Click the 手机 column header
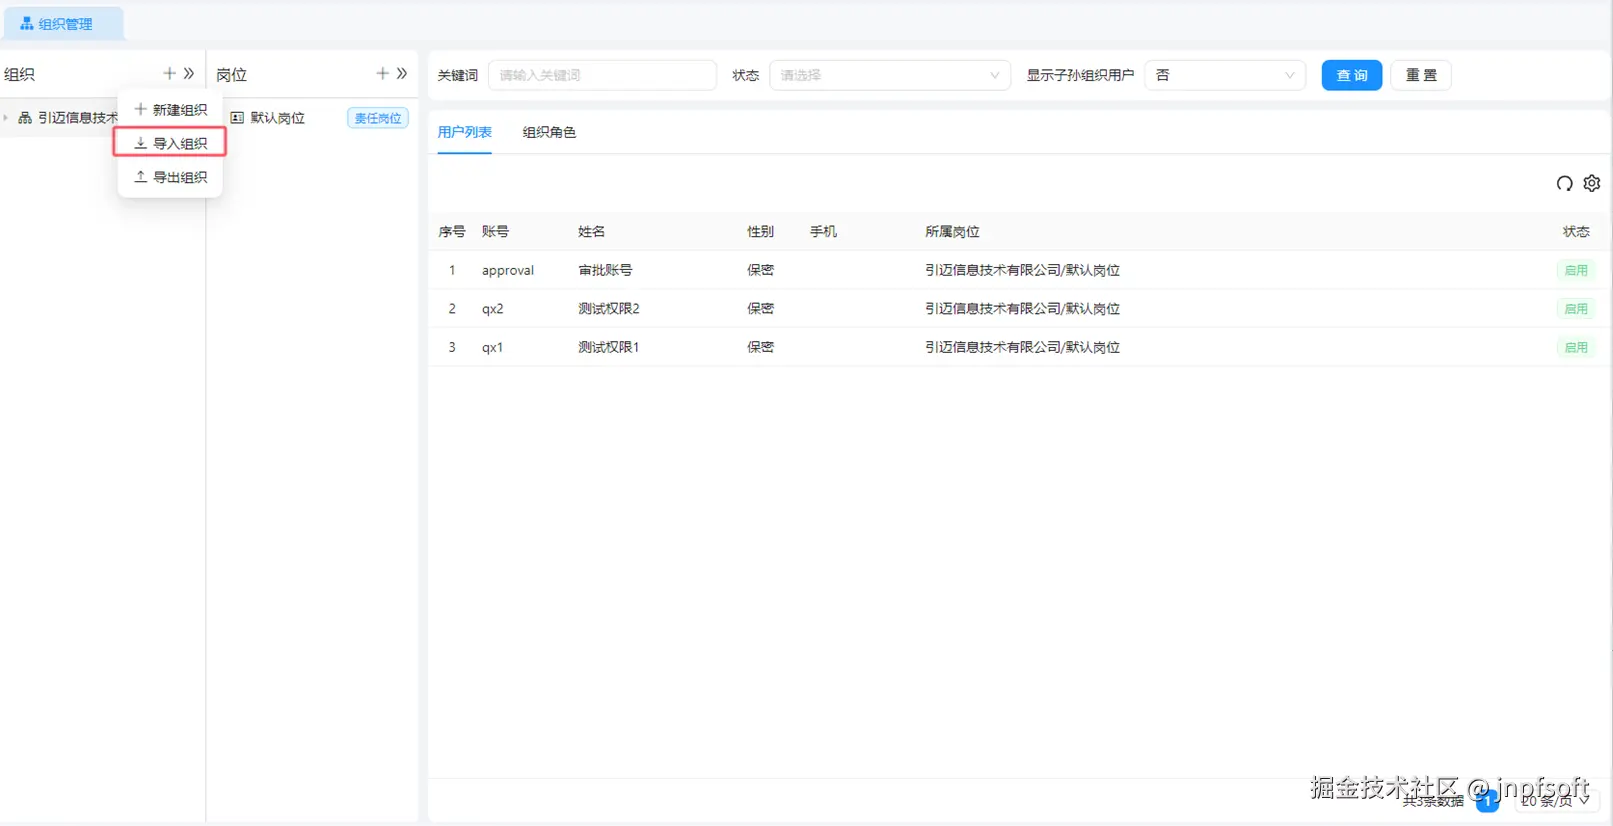This screenshot has height=826, width=1613. (823, 232)
